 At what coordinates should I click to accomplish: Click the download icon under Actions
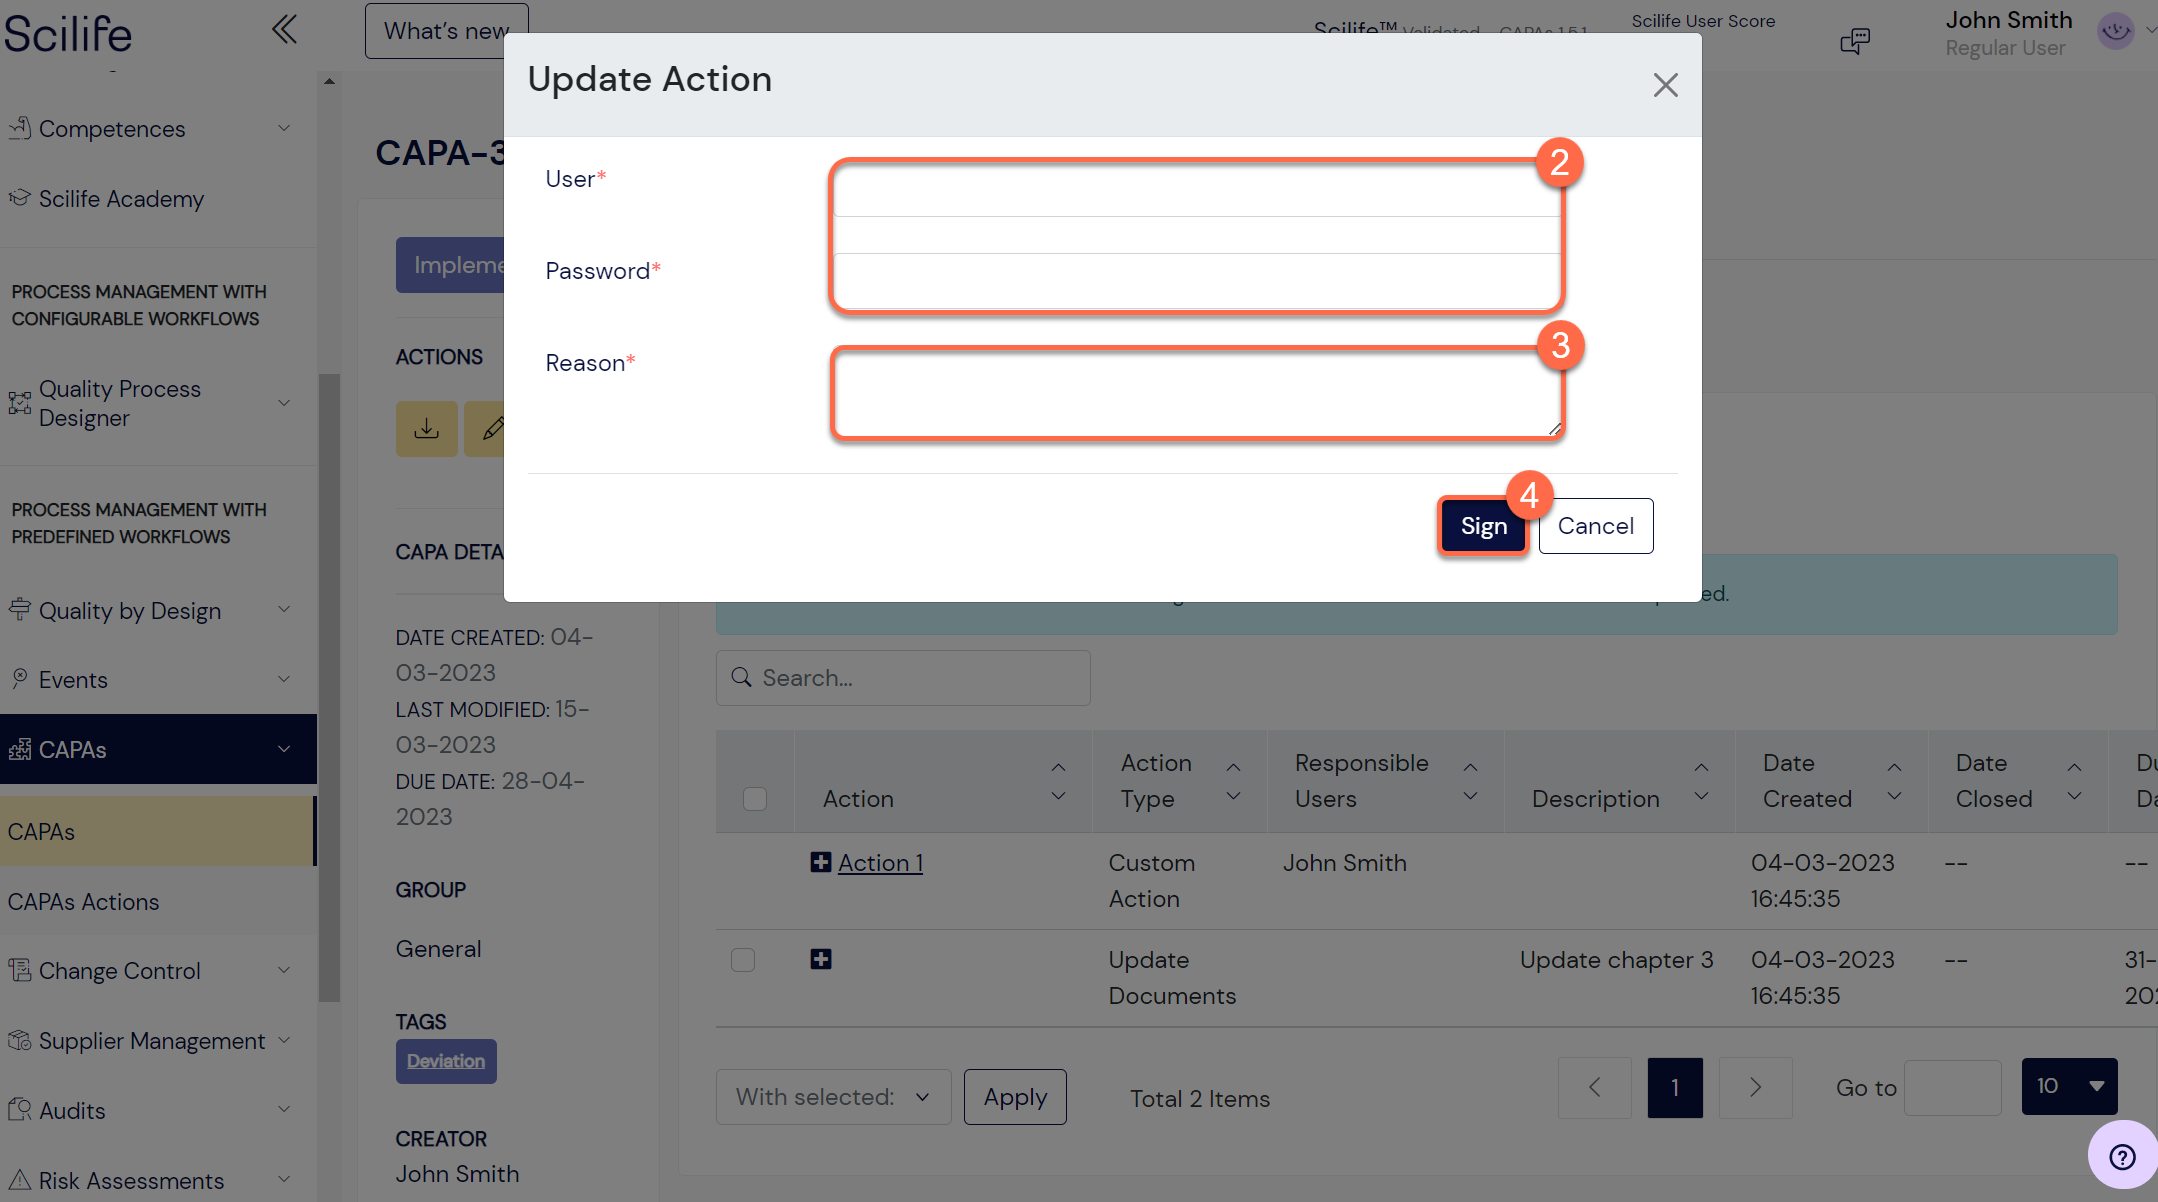click(x=427, y=429)
